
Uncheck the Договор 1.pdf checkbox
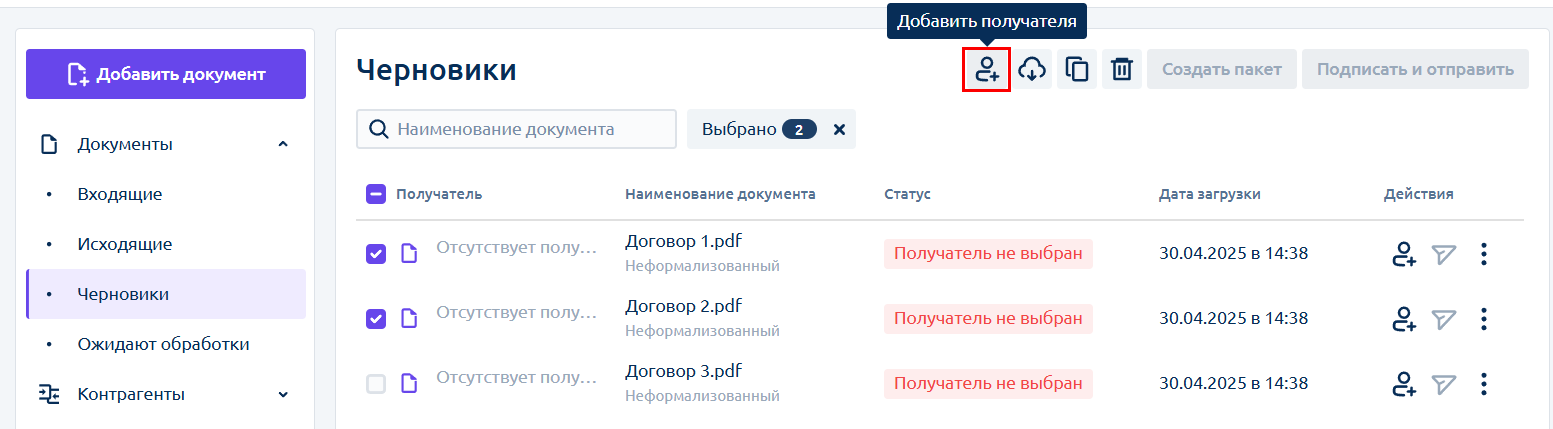pos(376,254)
